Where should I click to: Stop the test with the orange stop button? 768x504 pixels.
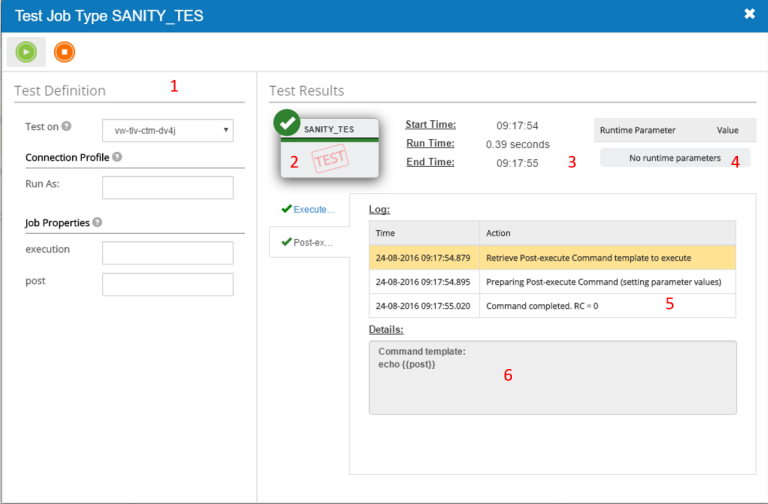[x=64, y=52]
